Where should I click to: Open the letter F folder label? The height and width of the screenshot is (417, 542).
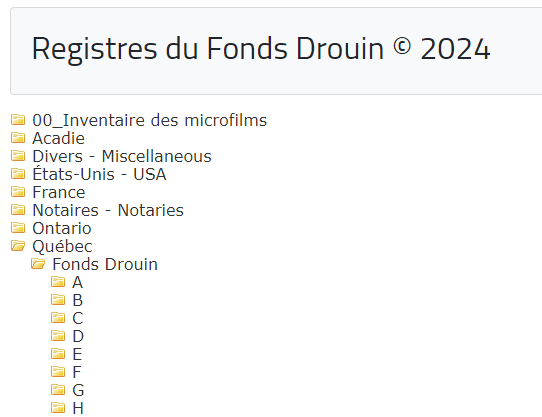[x=77, y=372]
